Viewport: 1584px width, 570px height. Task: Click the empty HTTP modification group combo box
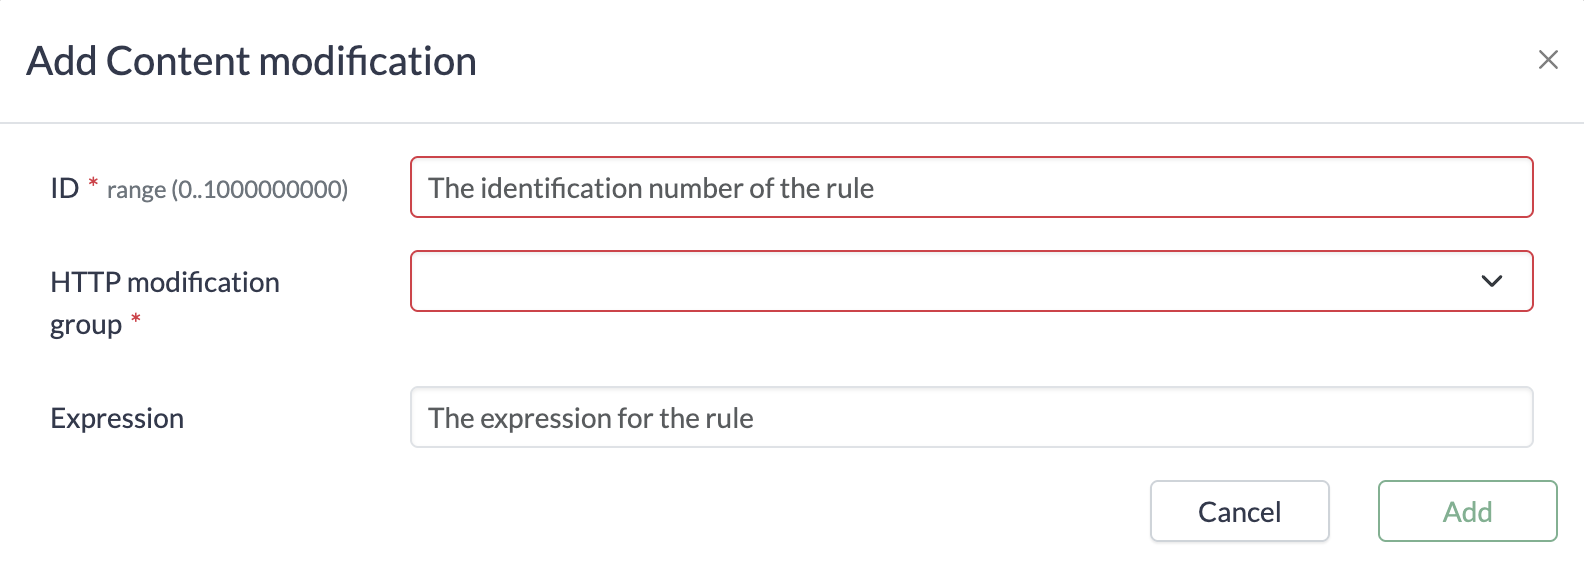pyautogui.click(x=940, y=281)
